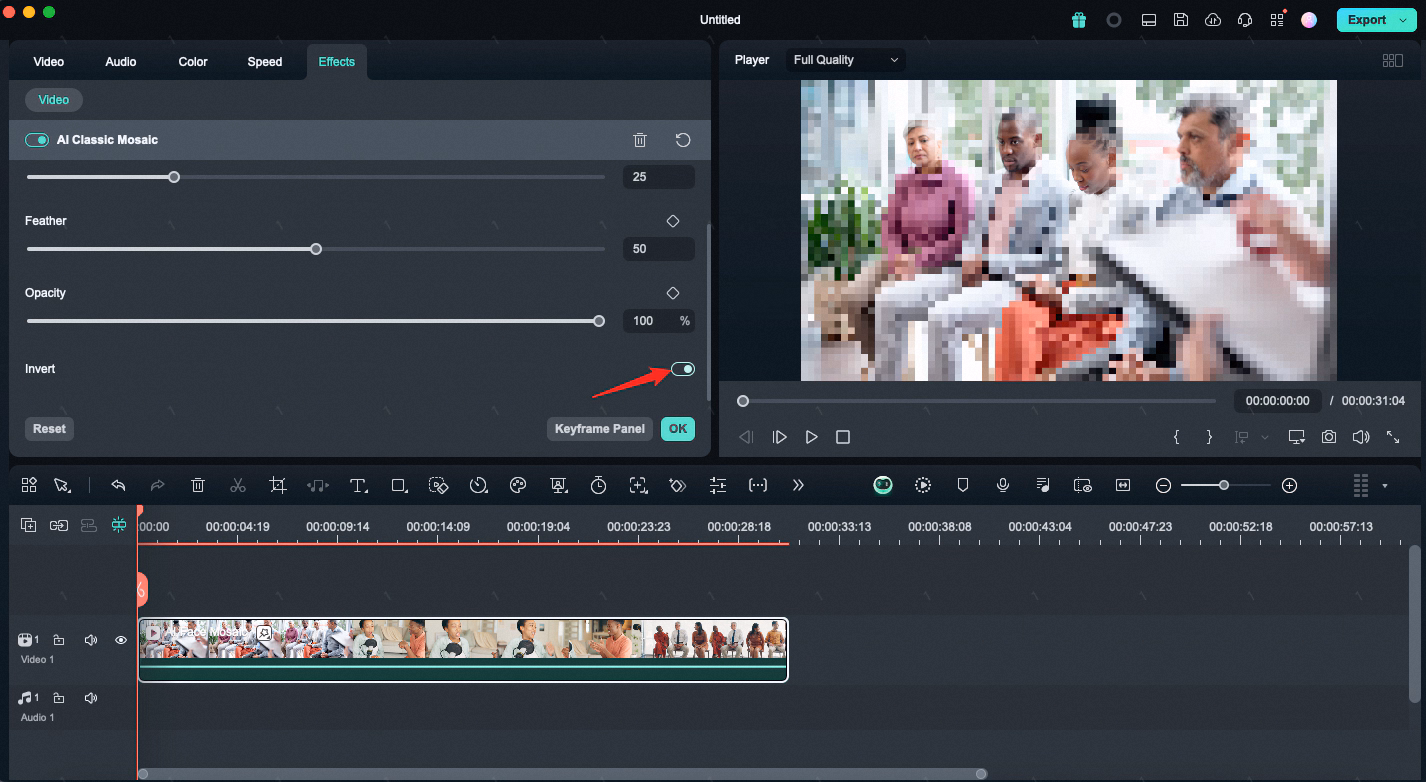
Task: Expand the audio meter dropdown arrow
Action: 1385,486
